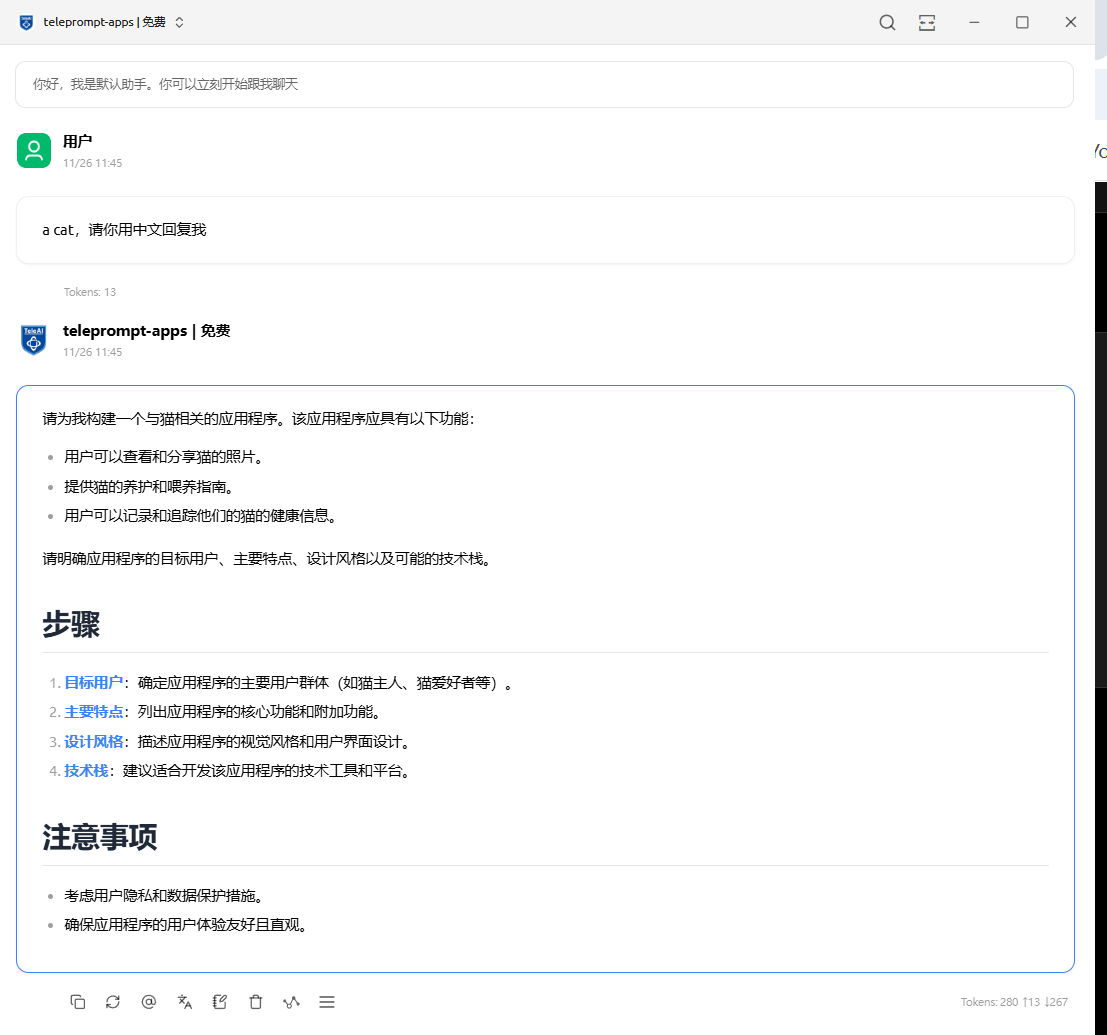
Task: Translate the reply with the translate icon
Action: point(184,1002)
